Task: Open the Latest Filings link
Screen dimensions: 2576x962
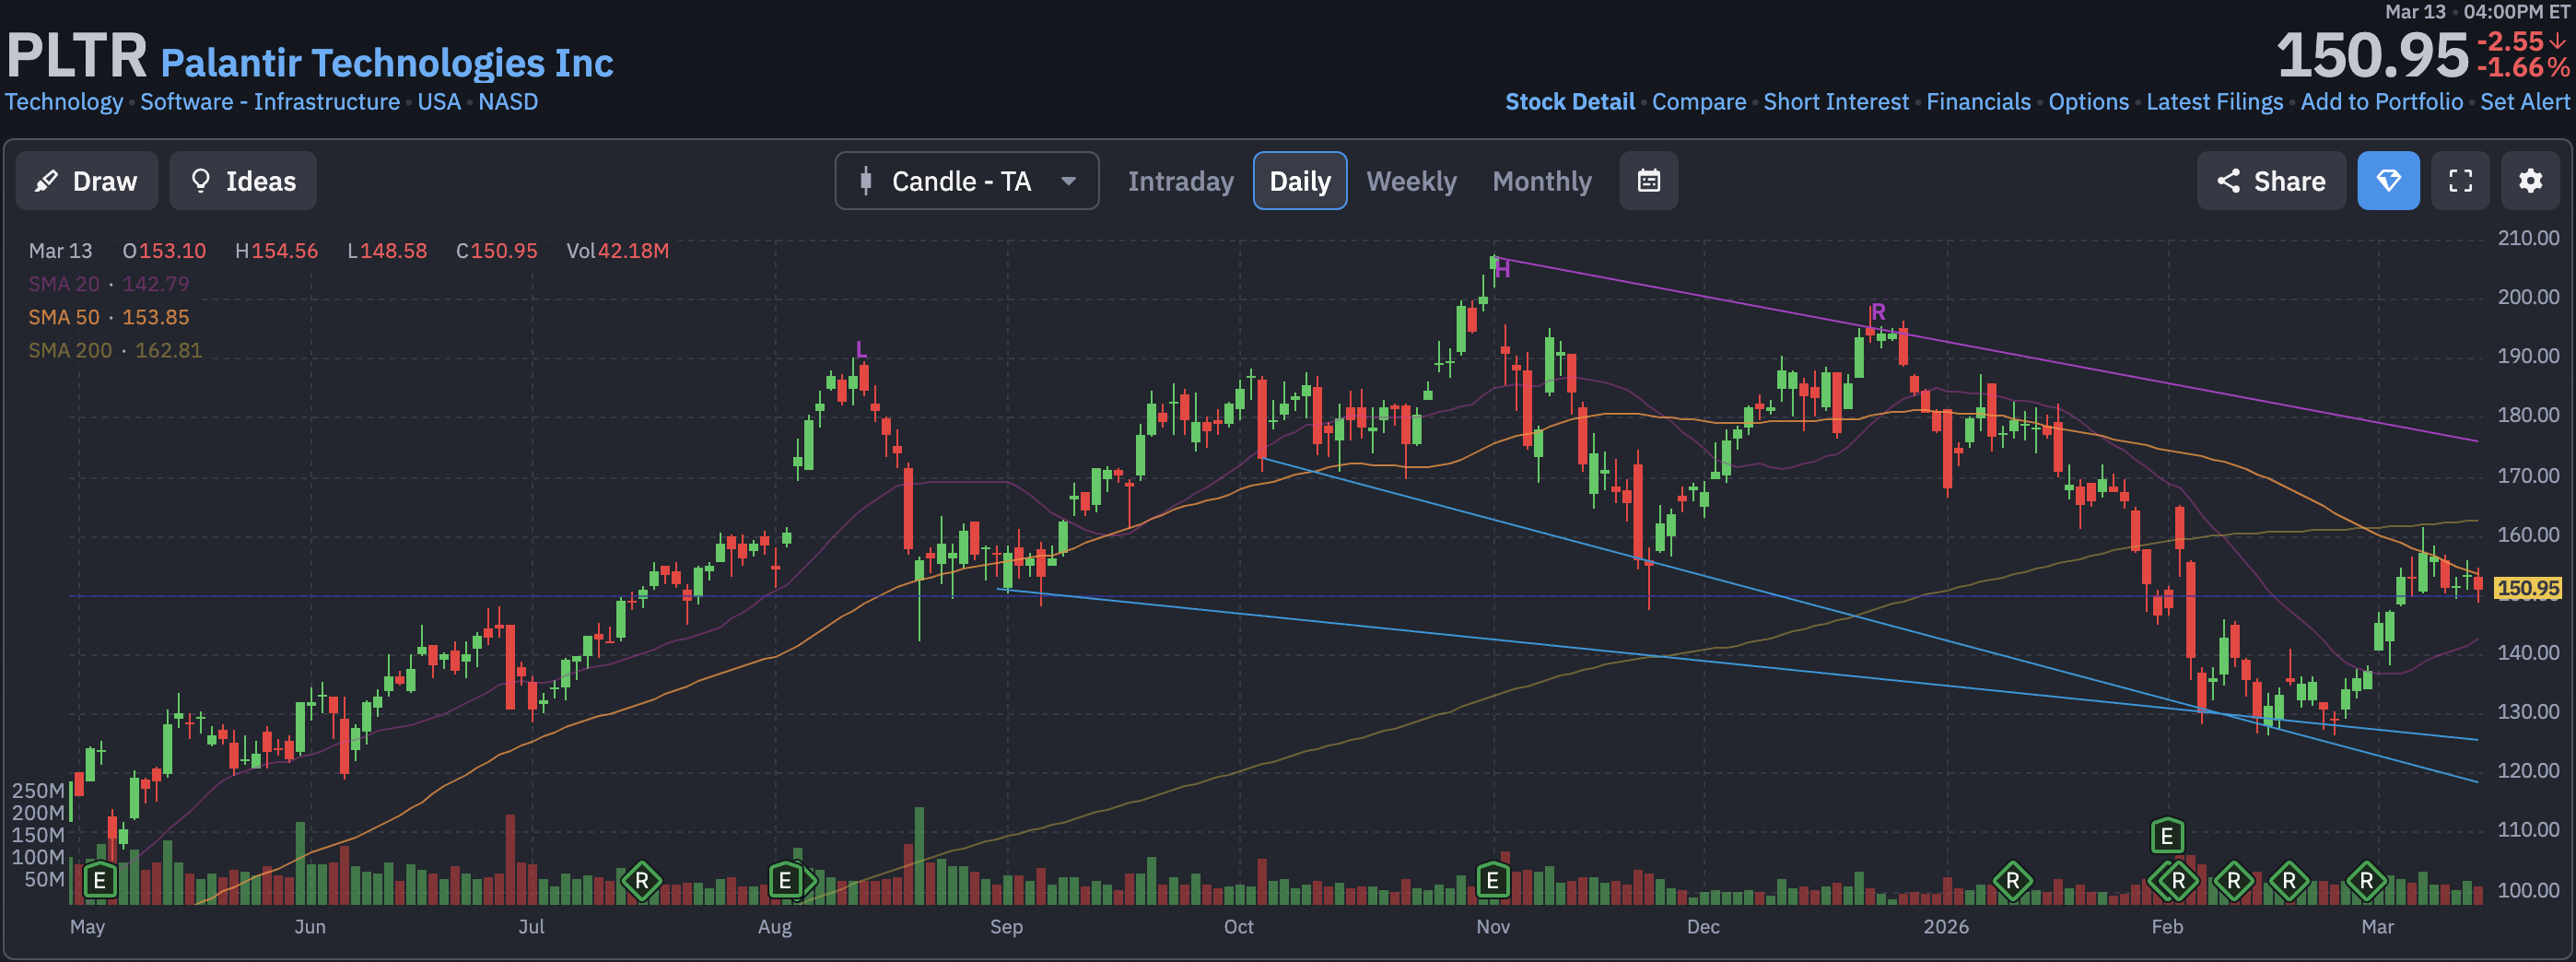Action: 2214,102
